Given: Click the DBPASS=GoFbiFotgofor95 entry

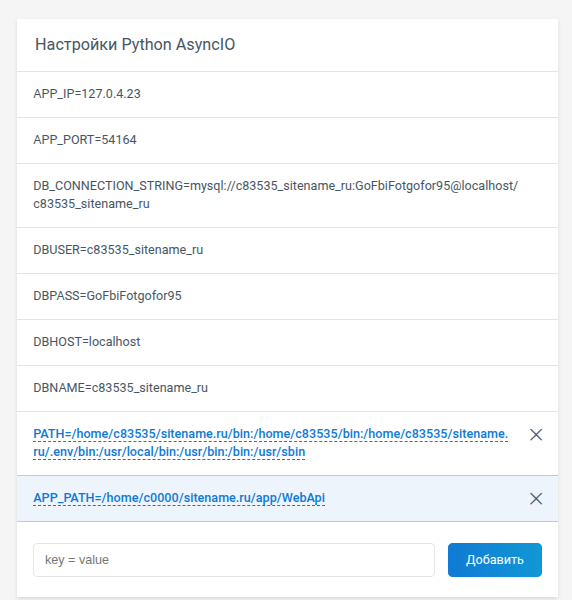Looking at the screenshot, I should 287,296.
